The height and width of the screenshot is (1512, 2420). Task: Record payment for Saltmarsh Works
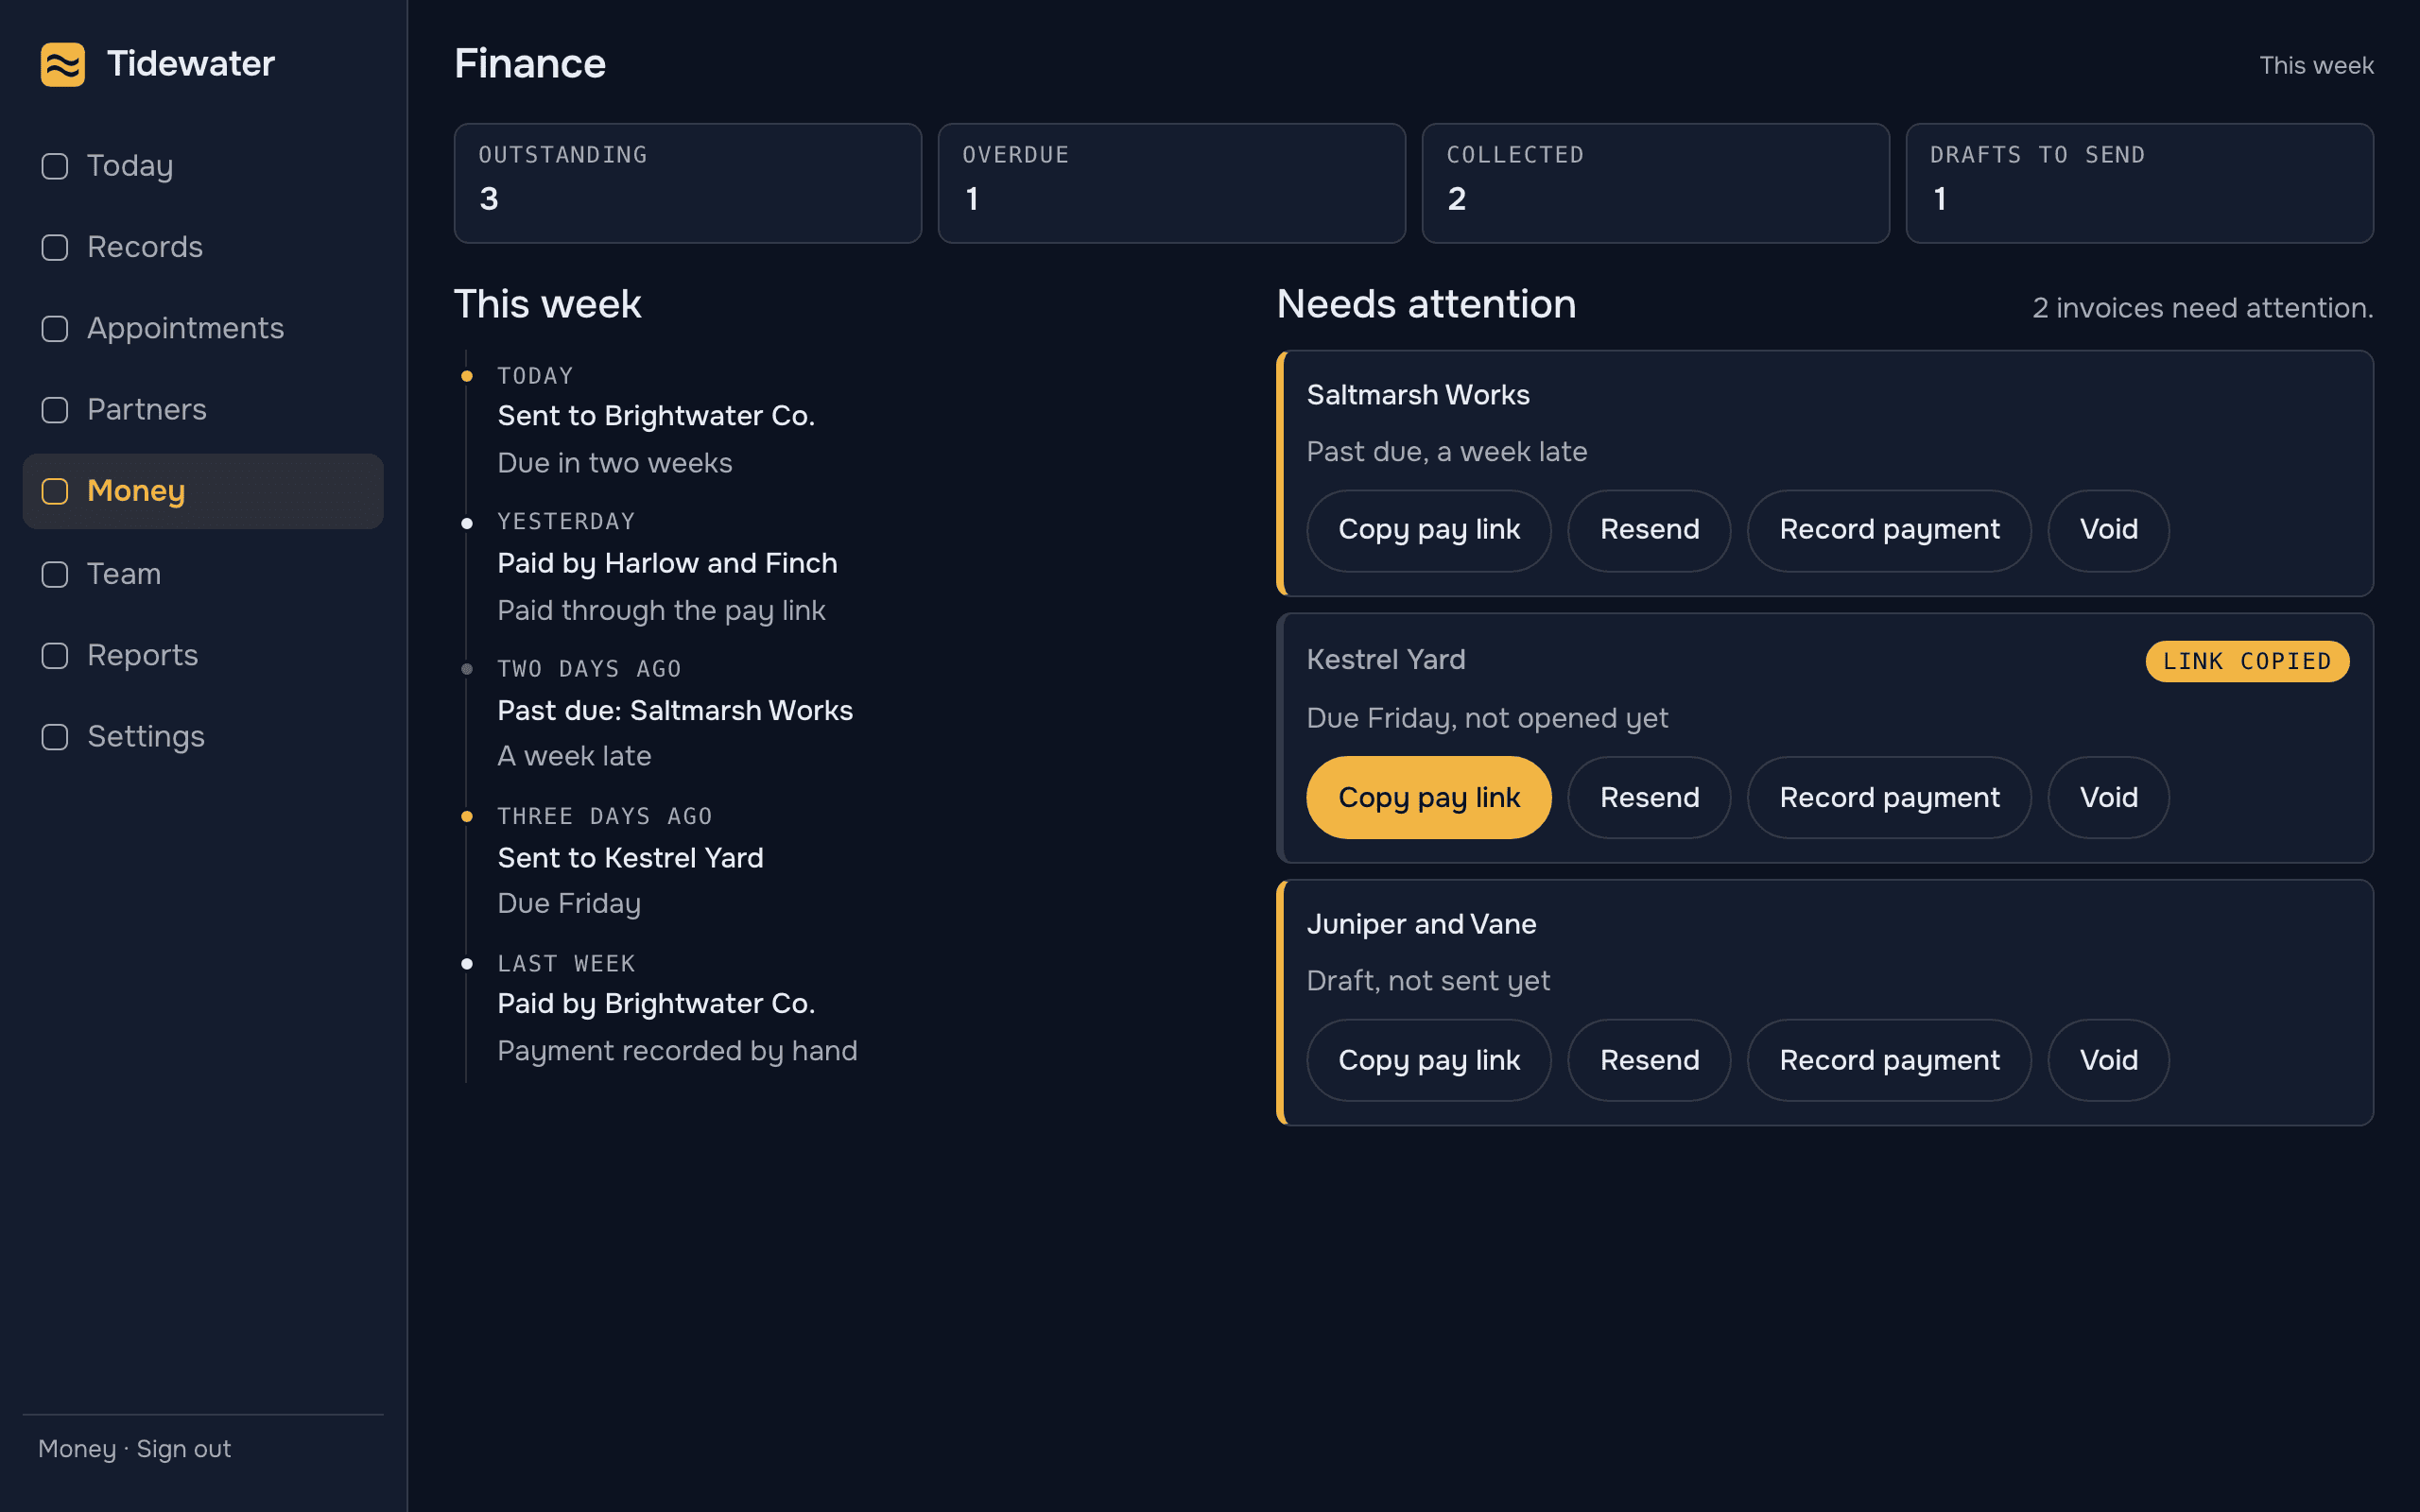click(x=1889, y=530)
